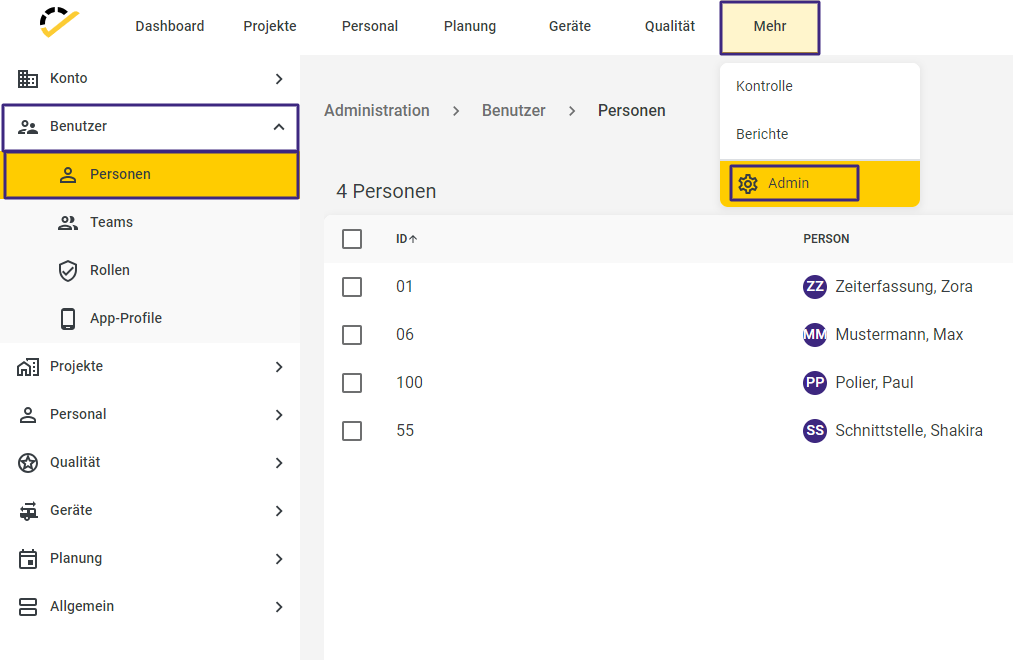Sort by the ID column header
Viewport: 1013px width, 660px height.
pos(401,239)
